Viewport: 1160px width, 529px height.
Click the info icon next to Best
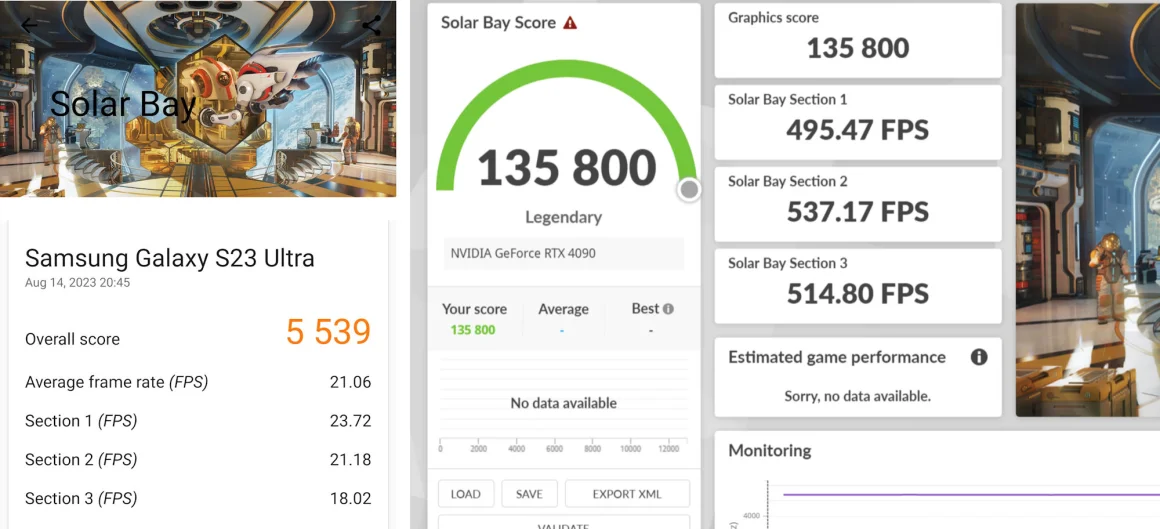pos(668,309)
